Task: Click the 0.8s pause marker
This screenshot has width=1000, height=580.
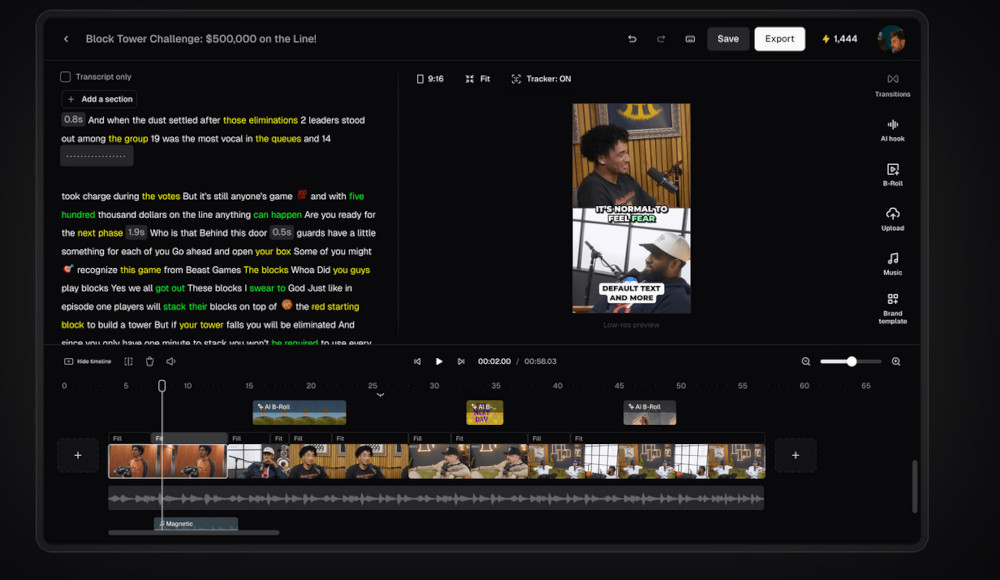Action: click(73, 119)
